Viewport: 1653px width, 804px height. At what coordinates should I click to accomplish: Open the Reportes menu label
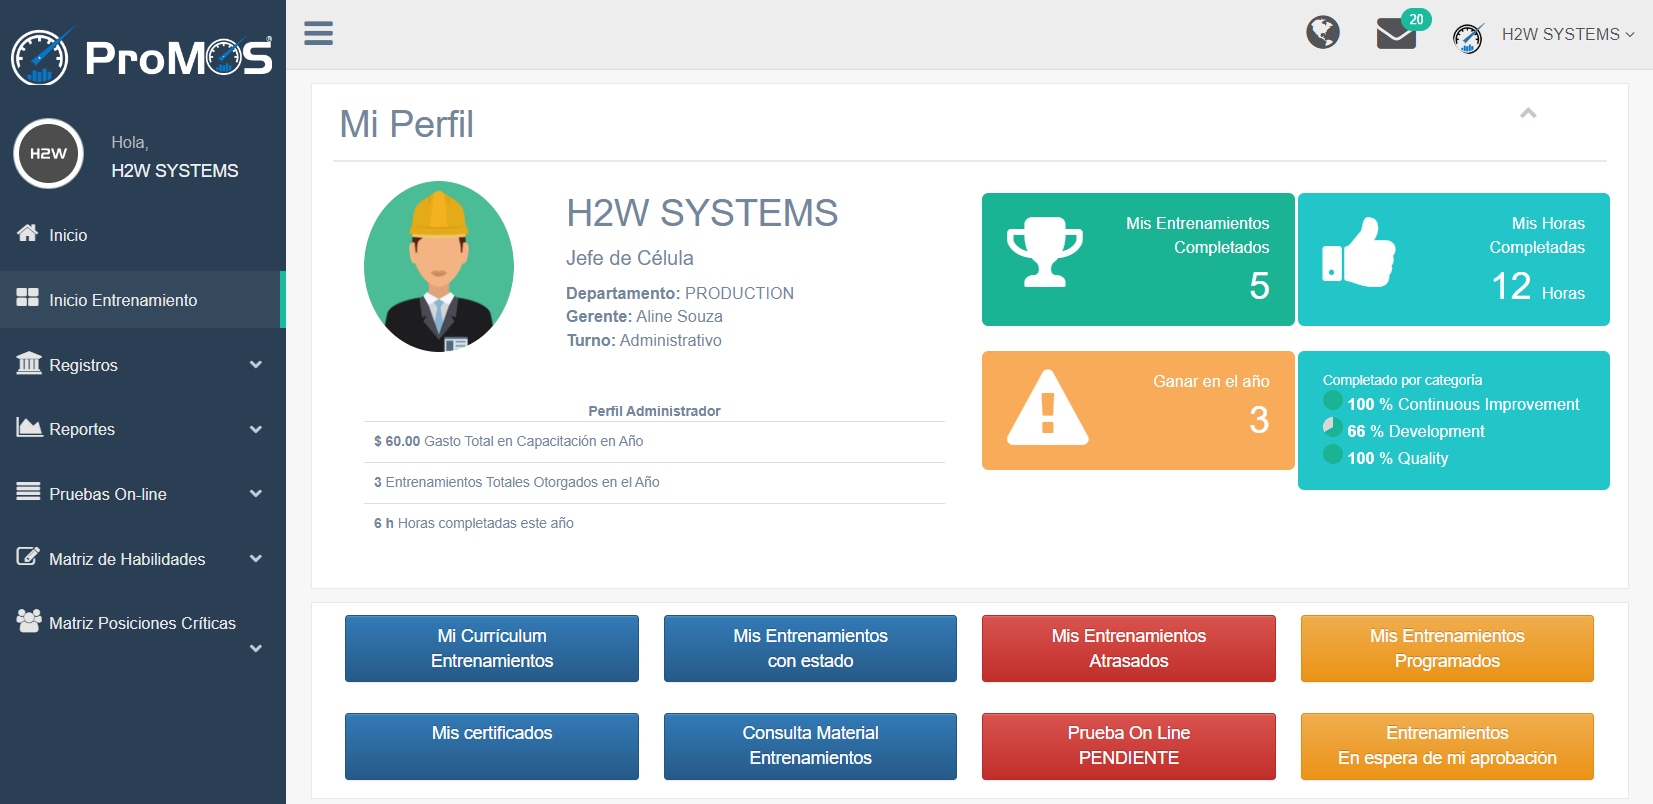click(82, 429)
